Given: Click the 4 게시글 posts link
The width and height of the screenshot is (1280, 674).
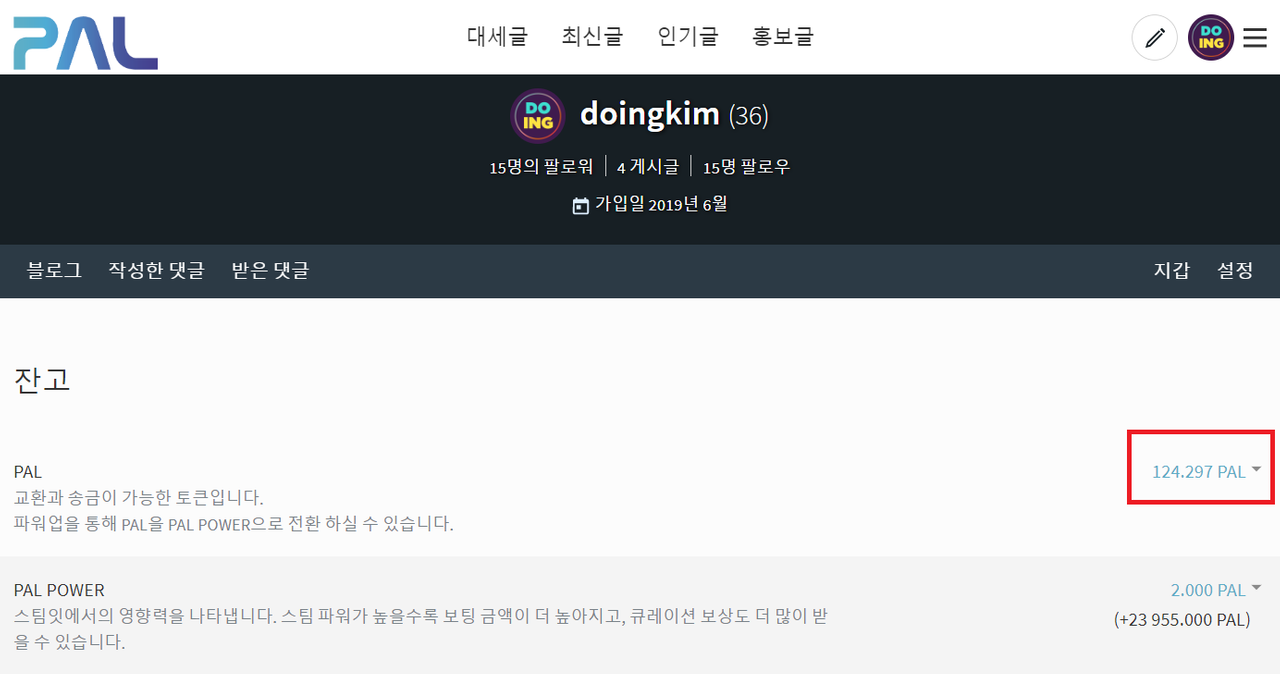Looking at the screenshot, I should (648, 167).
